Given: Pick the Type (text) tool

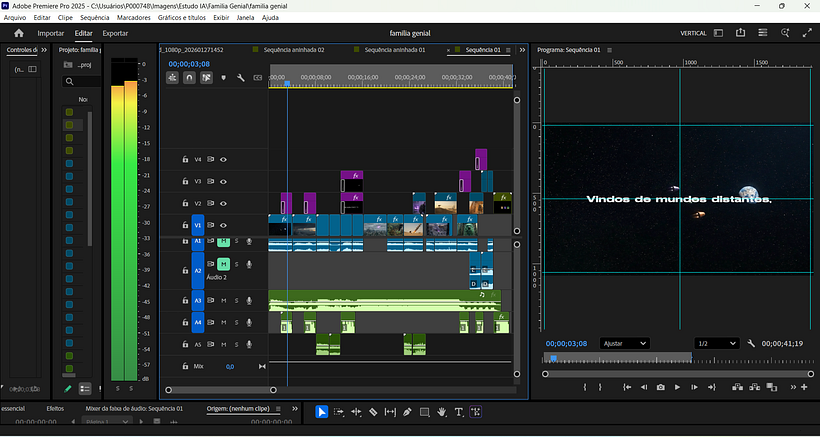Looking at the screenshot, I should [x=458, y=412].
